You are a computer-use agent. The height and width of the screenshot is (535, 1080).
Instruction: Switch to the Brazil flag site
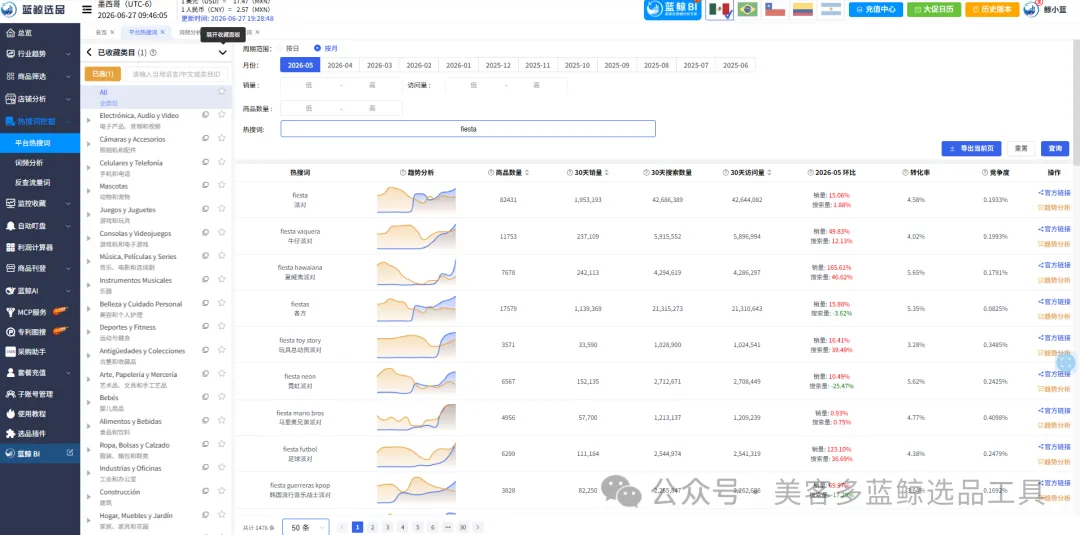[x=747, y=10]
